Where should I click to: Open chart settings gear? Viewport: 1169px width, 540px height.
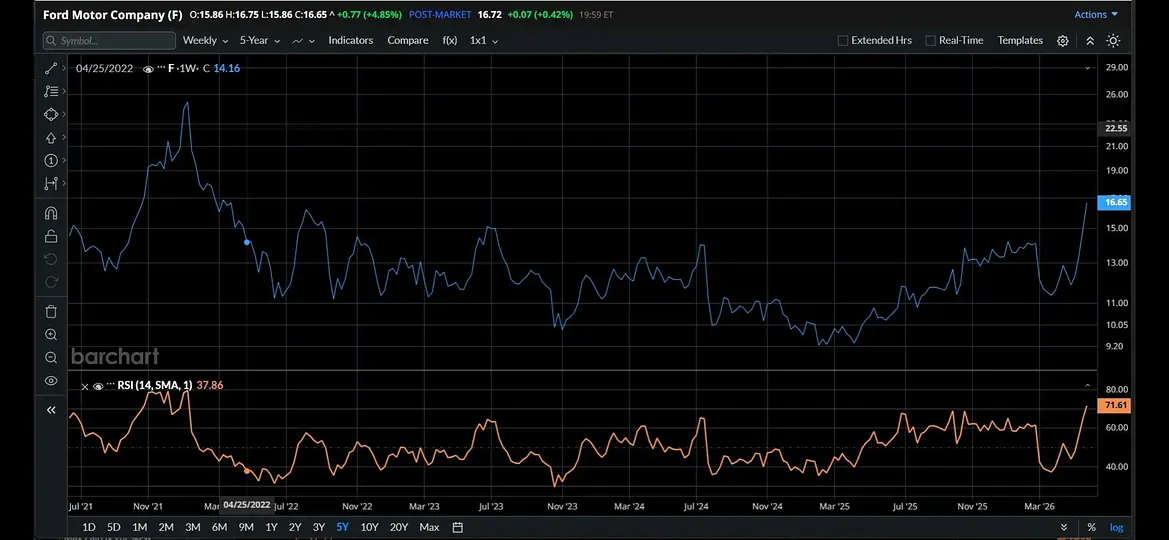1062,40
